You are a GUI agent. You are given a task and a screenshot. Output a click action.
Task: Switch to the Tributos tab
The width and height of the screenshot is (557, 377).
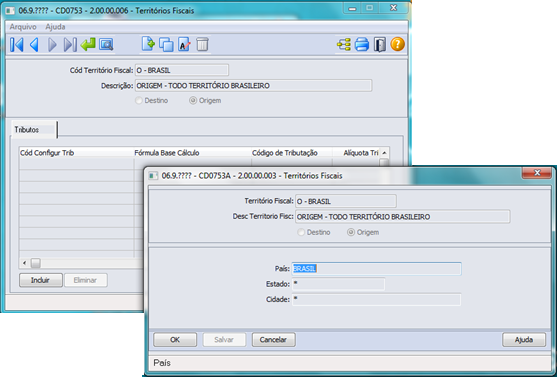point(34,130)
